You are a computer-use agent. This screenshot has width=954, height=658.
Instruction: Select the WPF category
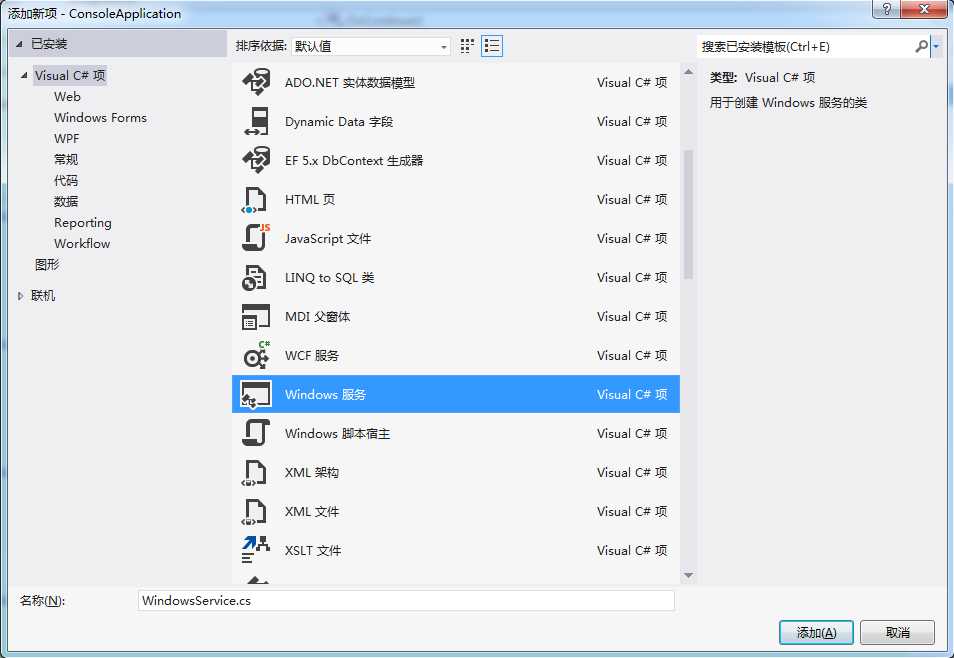tap(66, 138)
